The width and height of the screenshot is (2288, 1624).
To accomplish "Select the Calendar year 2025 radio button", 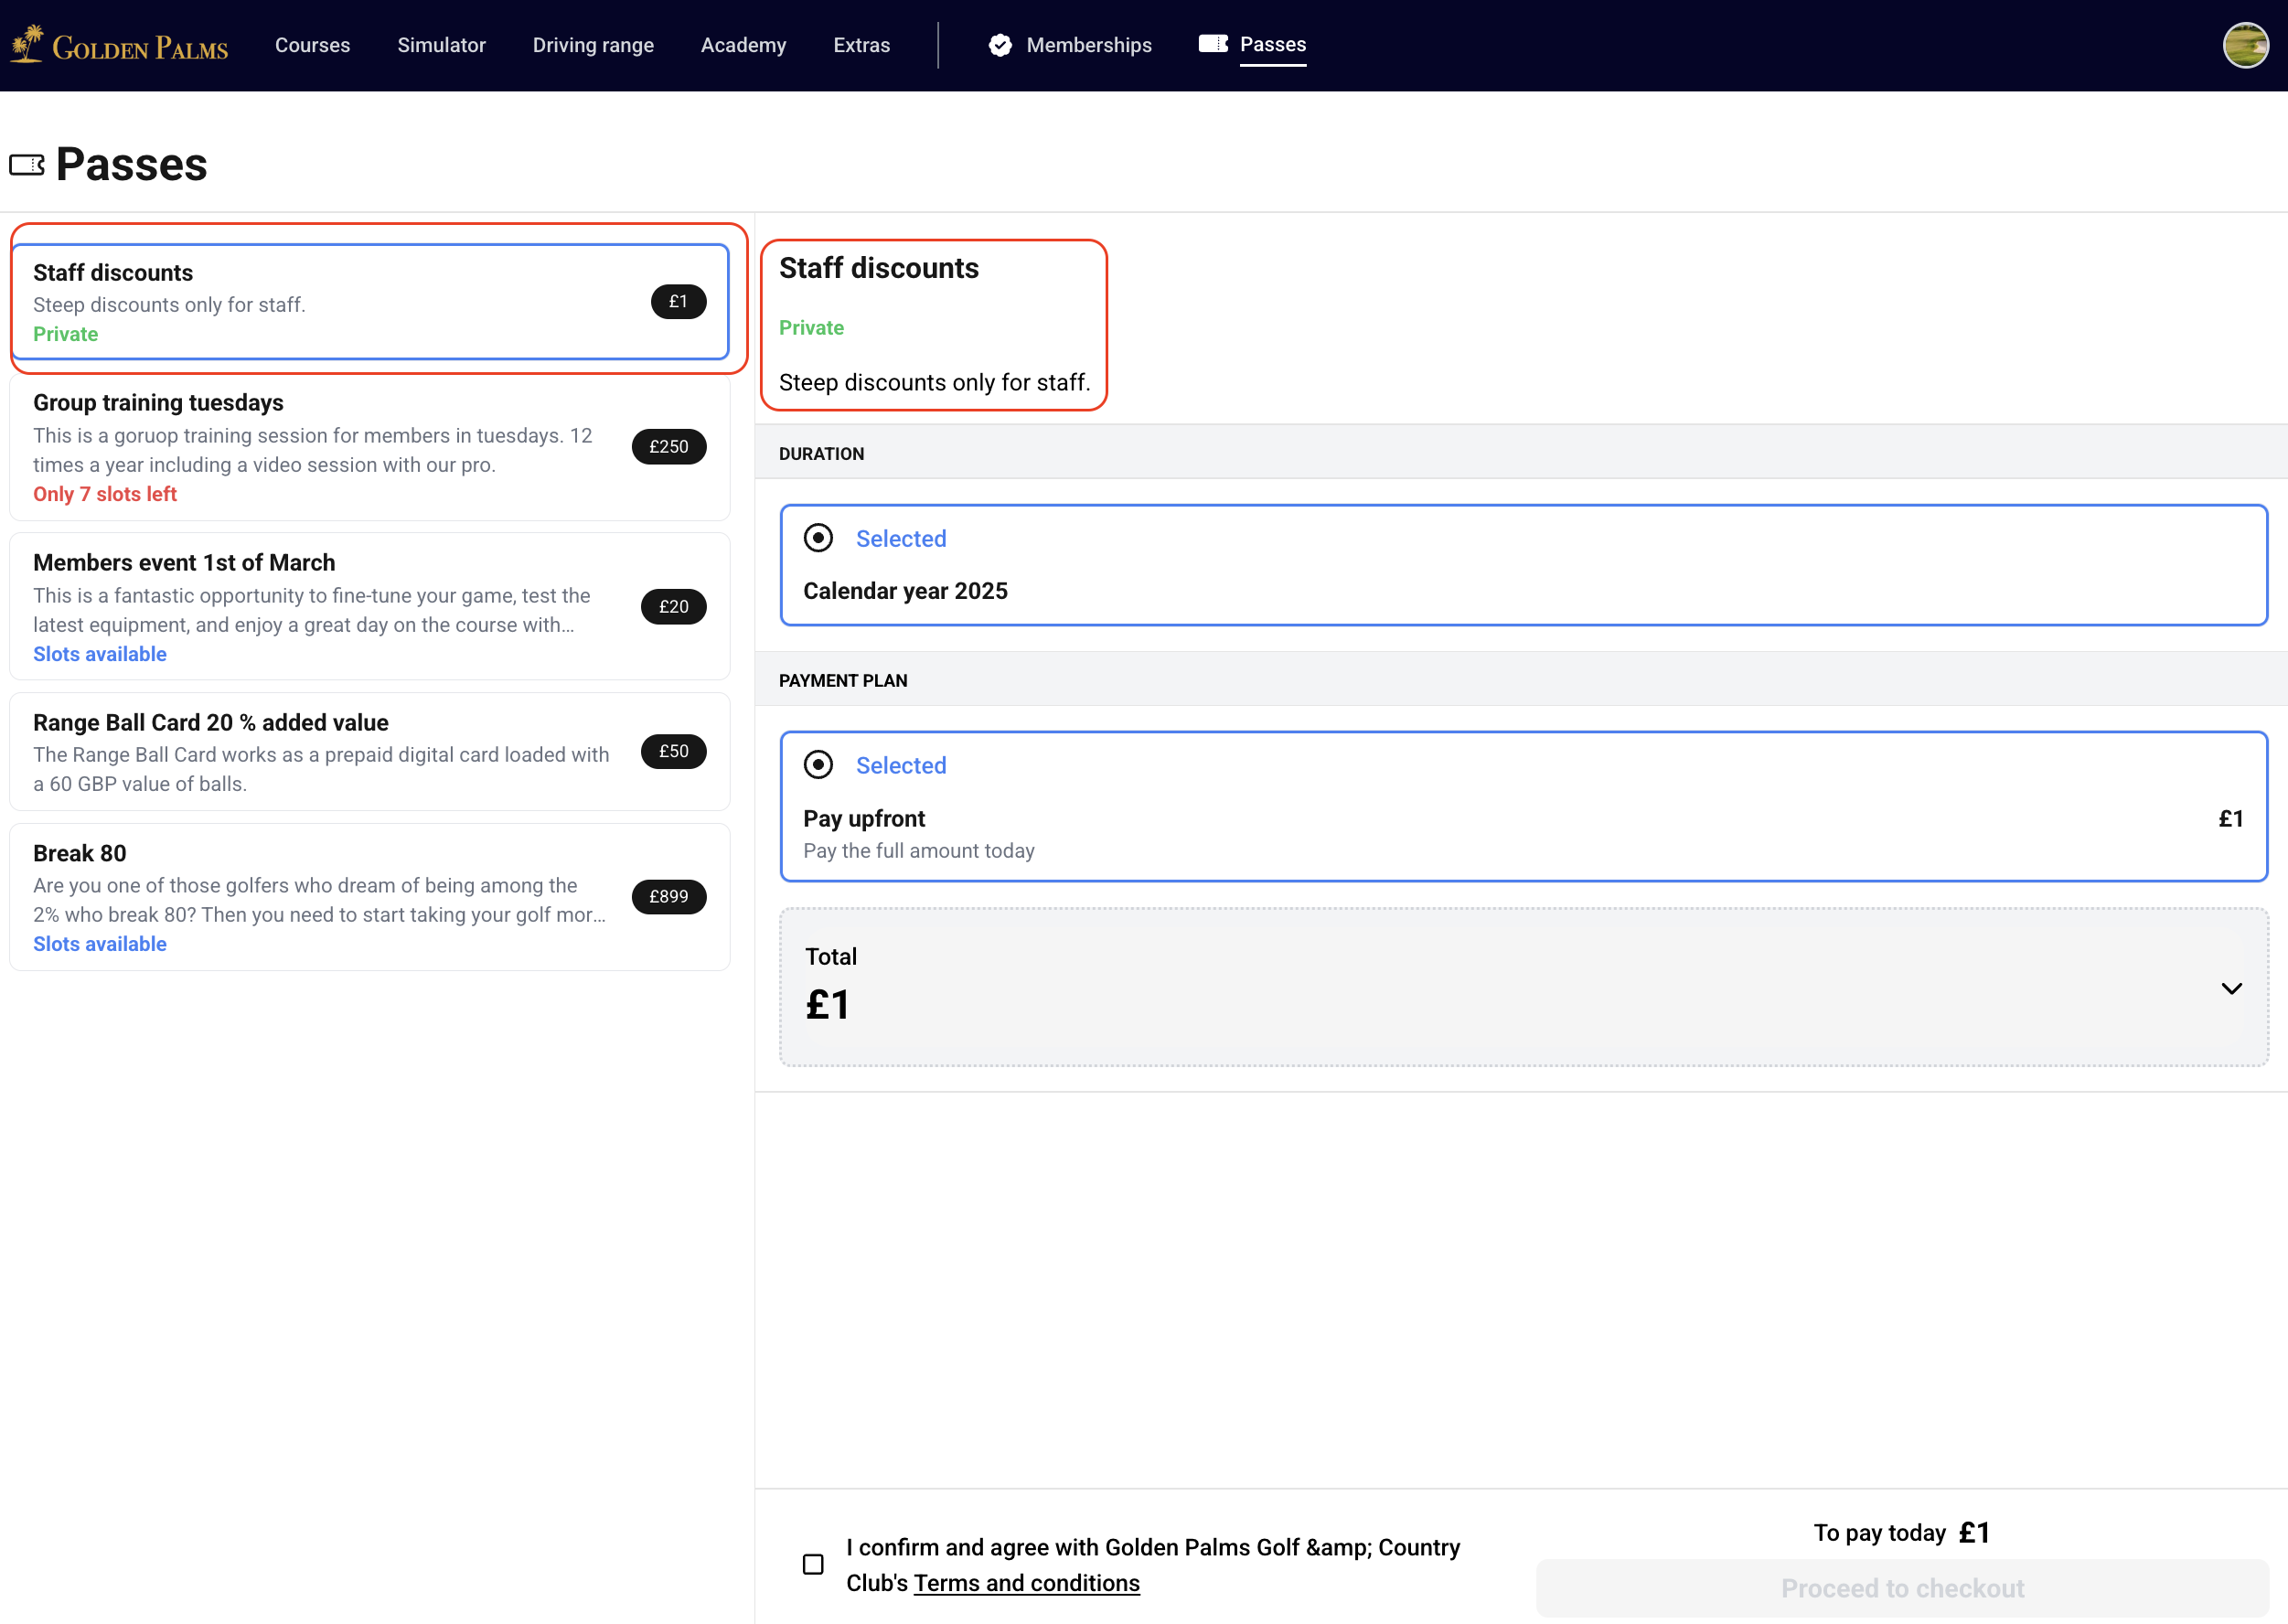I will (x=818, y=538).
